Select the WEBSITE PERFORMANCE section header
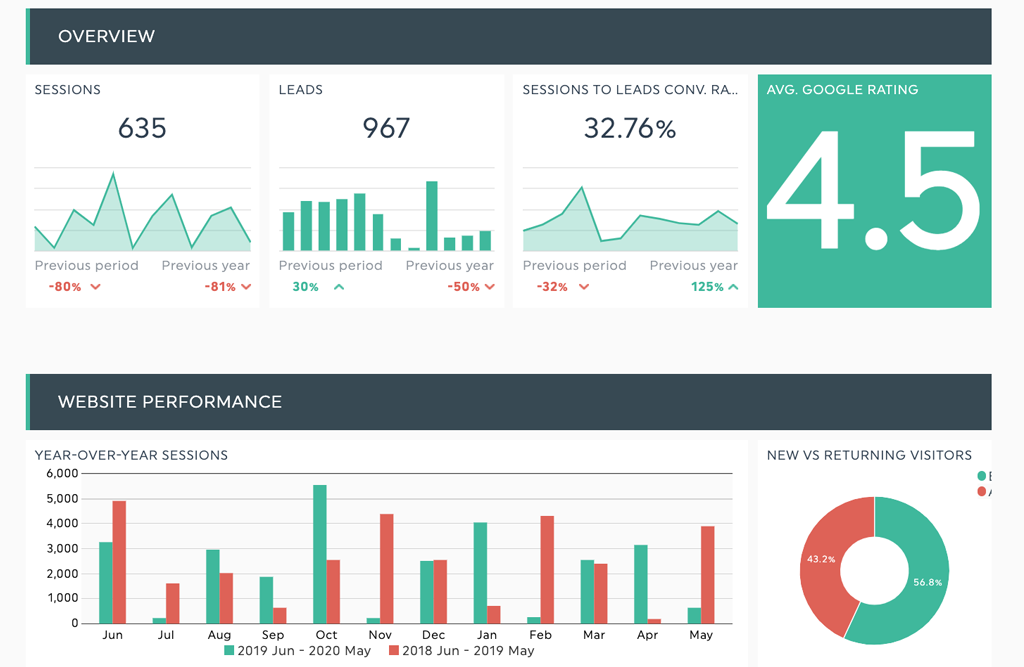 [170, 402]
